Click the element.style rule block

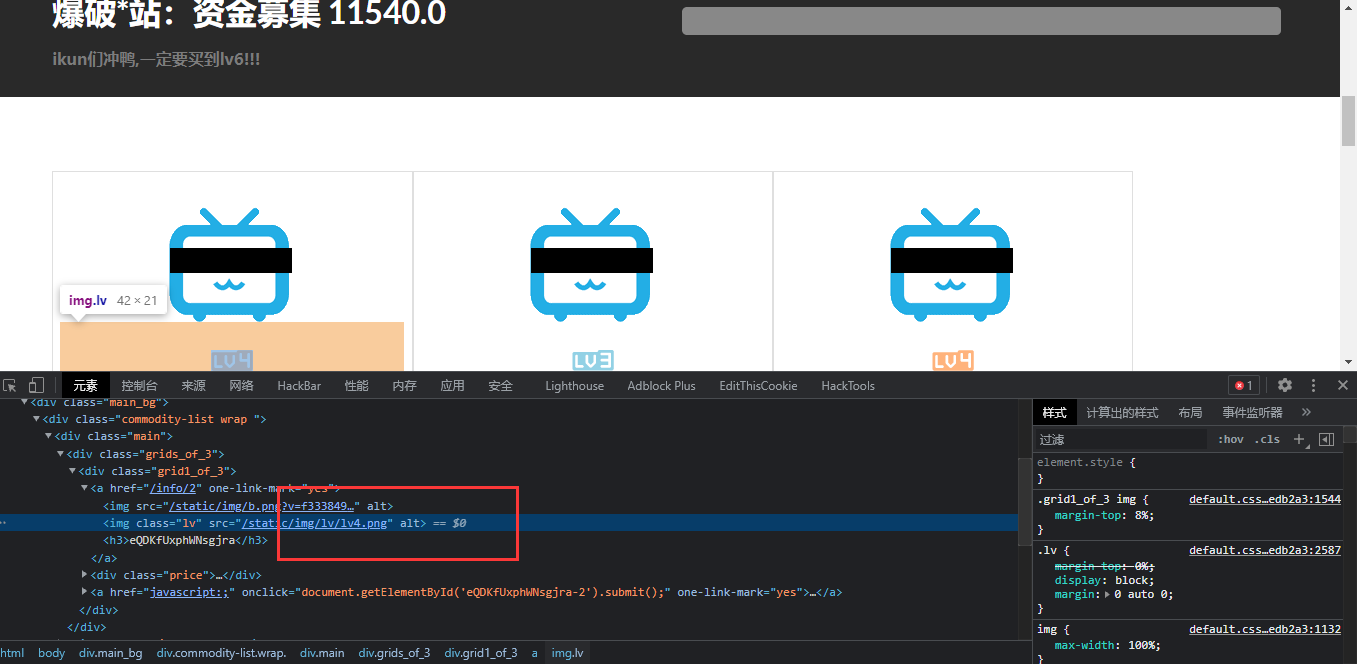coord(1188,471)
